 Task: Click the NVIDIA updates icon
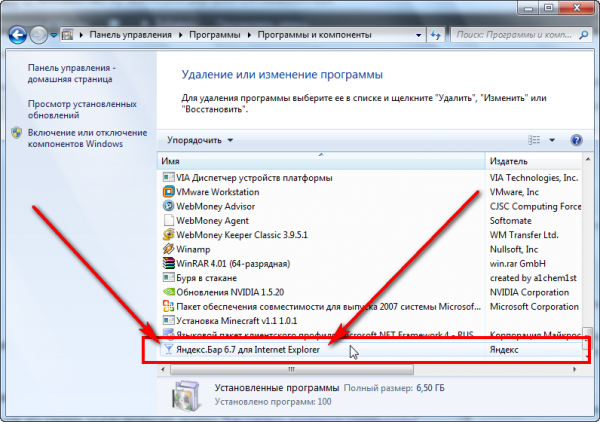tap(168, 292)
